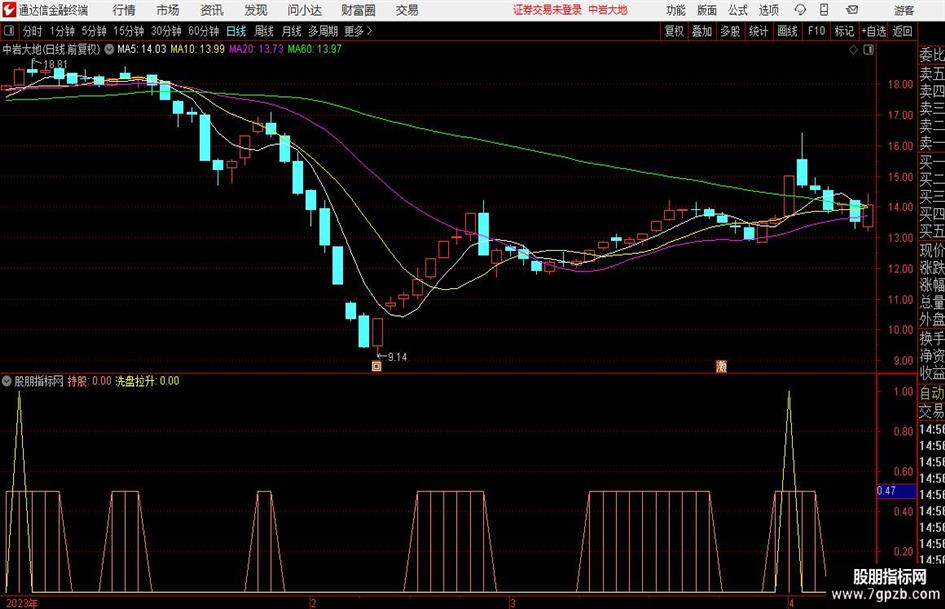Screen dimensions: 945x609
Task: Open the 多周期 multi-period view
Action: (323, 31)
